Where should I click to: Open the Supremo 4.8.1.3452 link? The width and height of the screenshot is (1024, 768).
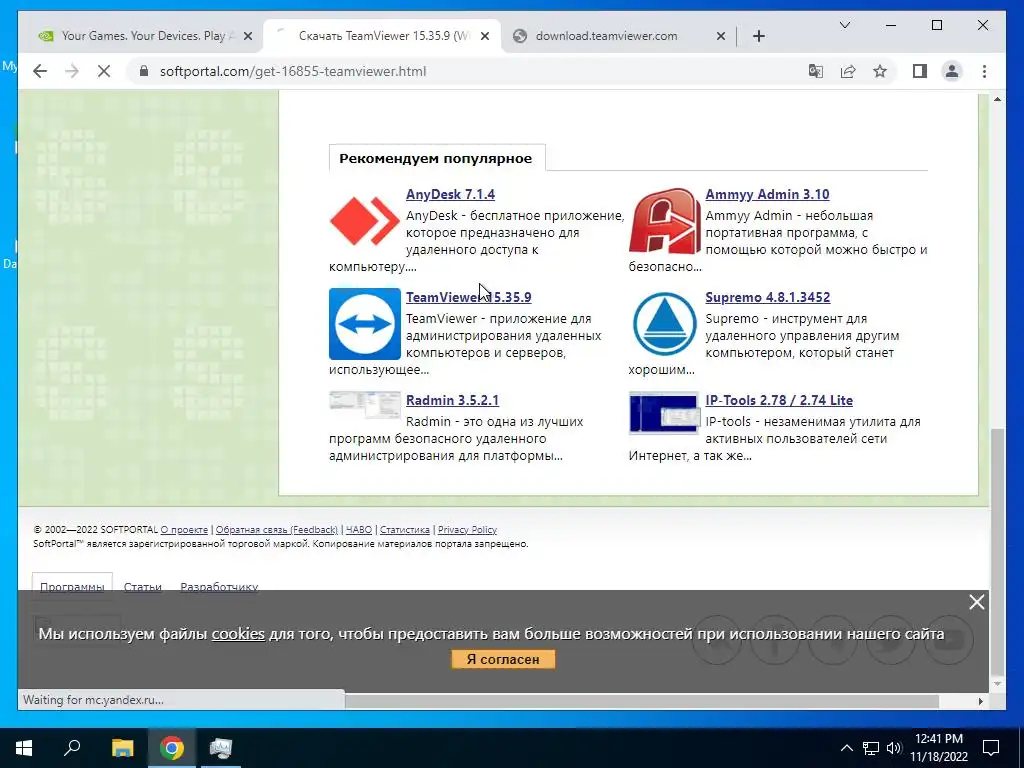(x=767, y=297)
